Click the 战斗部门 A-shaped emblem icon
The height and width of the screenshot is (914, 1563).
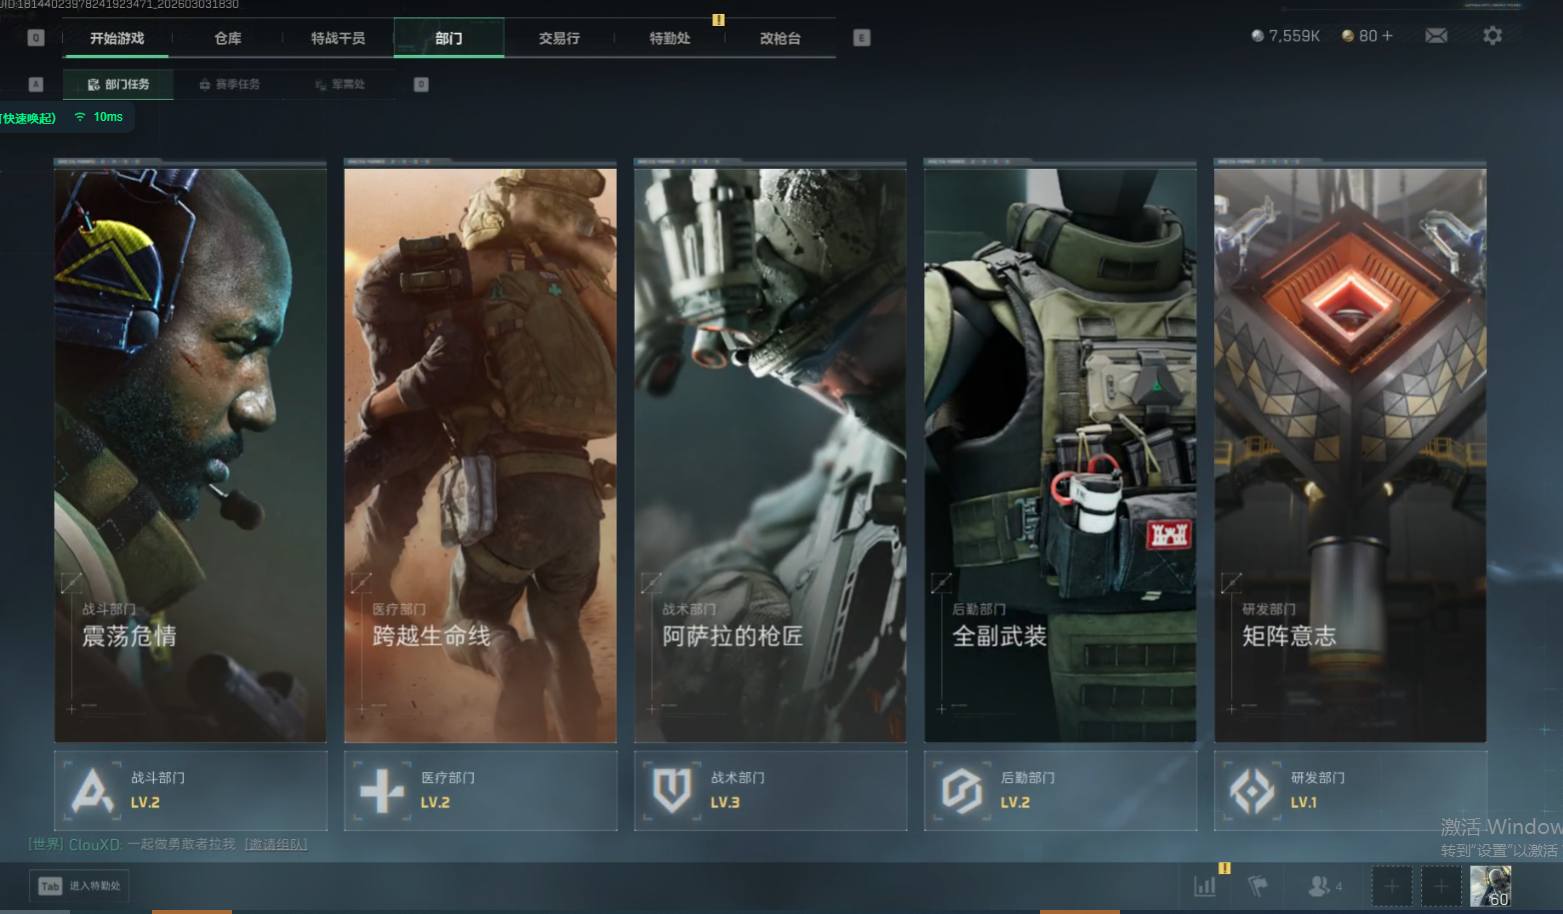tap(92, 791)
